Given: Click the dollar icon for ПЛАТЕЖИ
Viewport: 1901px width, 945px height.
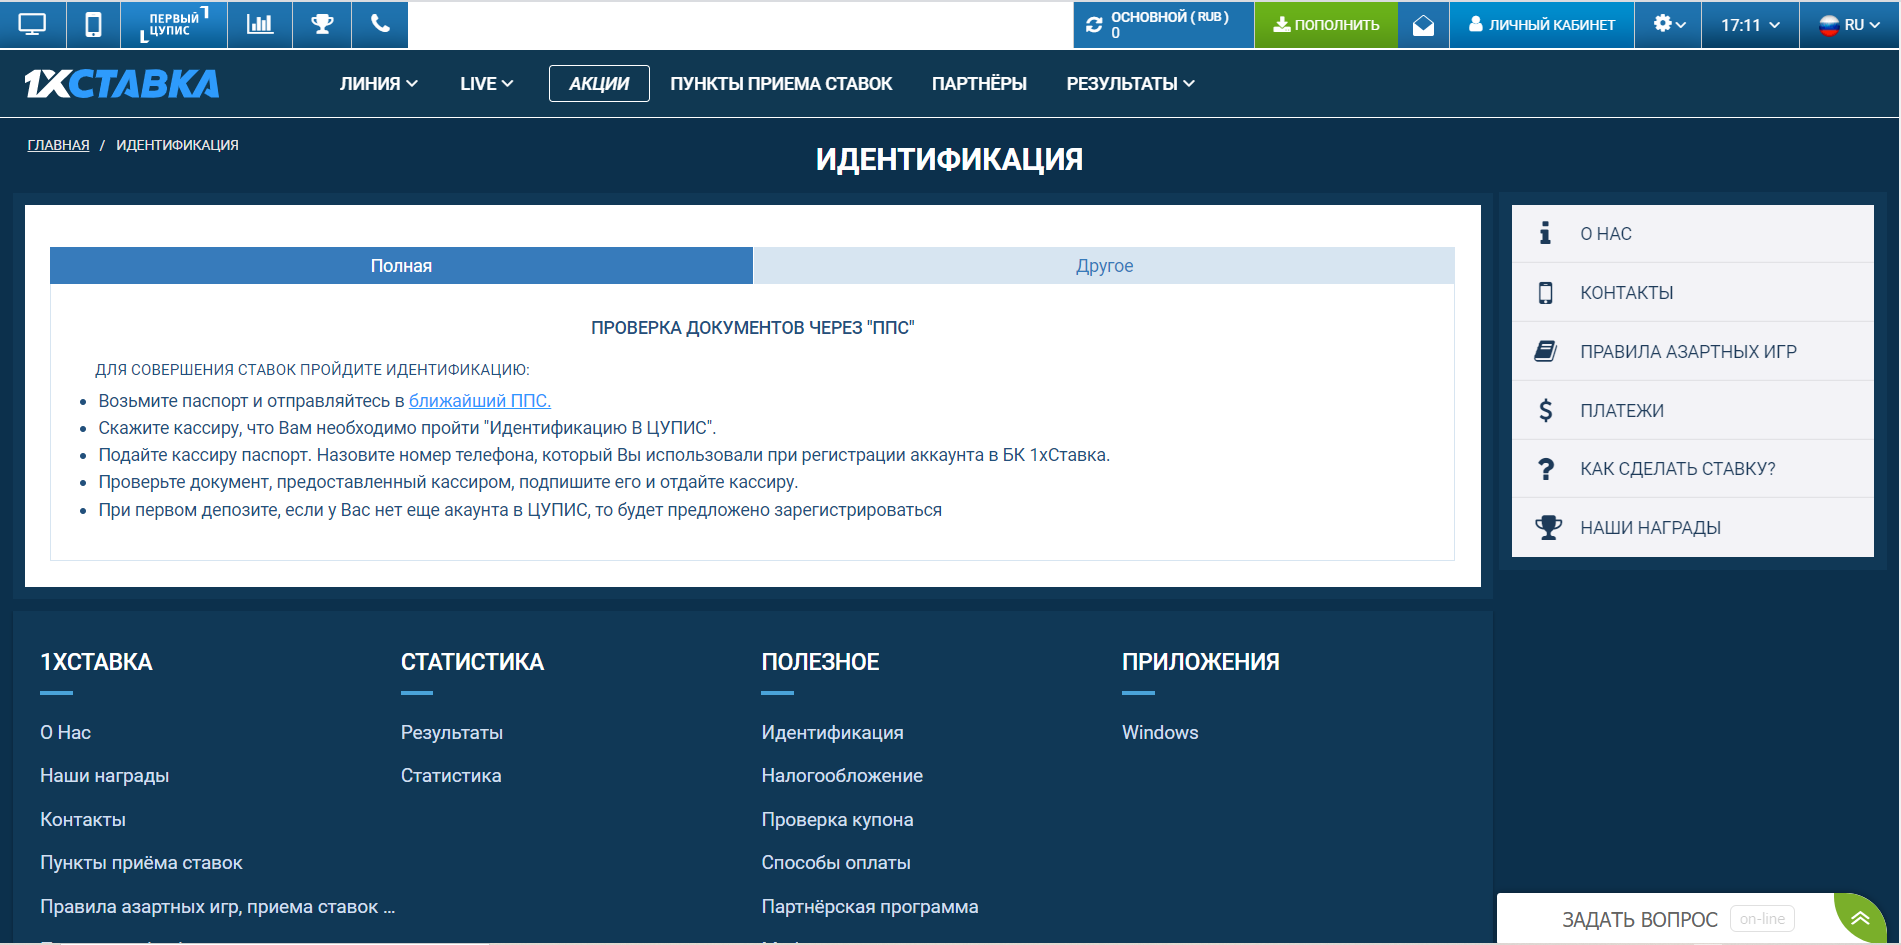Looking at the screenshot, I should pyautogui.click(x=1546, y=410).
